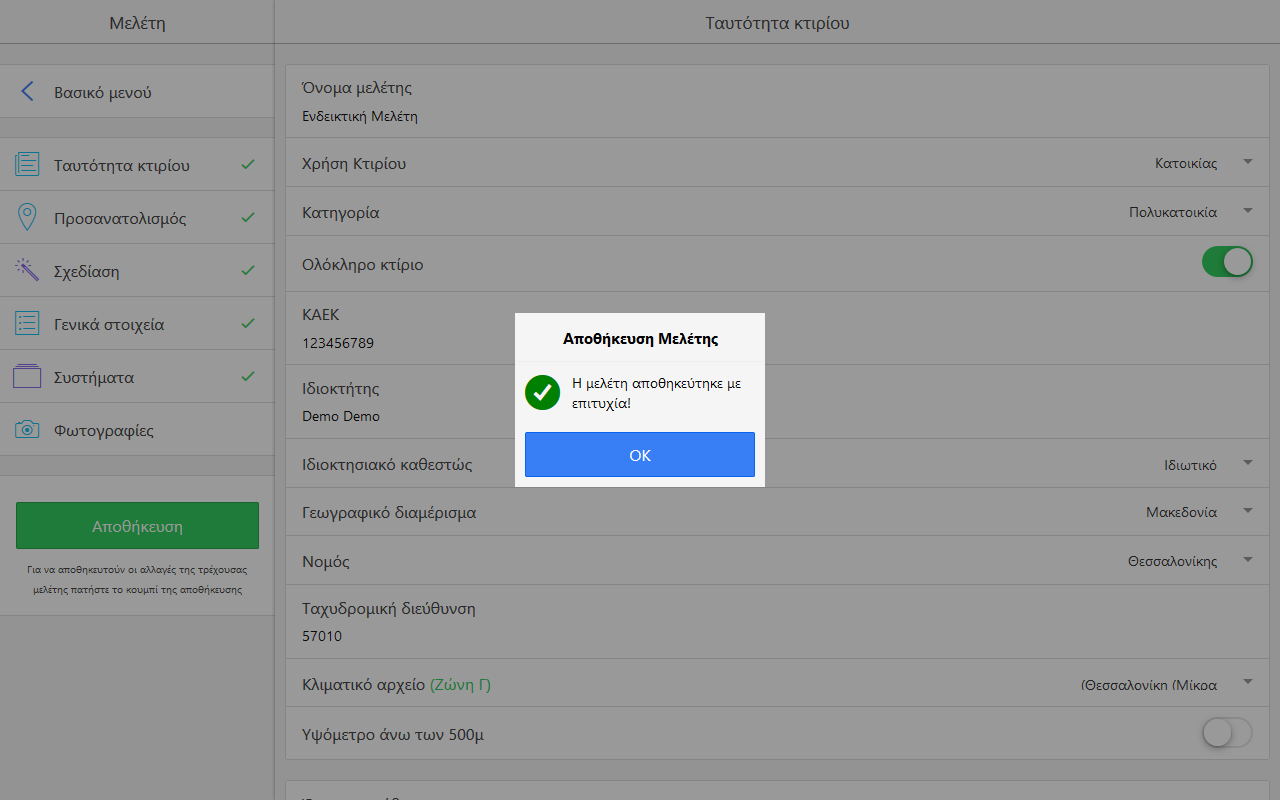The image size is (1280, 800).
Task: Click the Ταχυδρομική διεύθυνση field 57010
Action: point(322,636)
